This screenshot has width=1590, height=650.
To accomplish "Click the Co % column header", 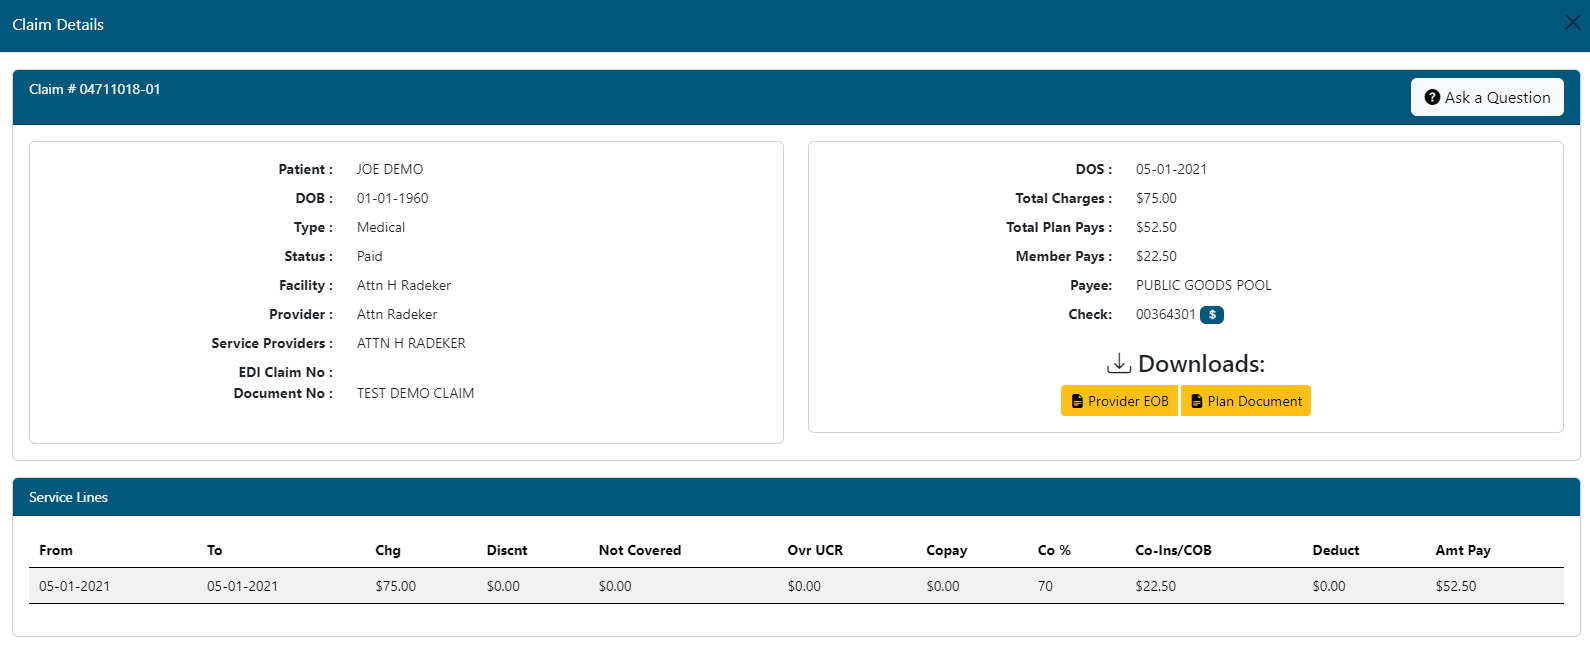I will (1054, 550).
